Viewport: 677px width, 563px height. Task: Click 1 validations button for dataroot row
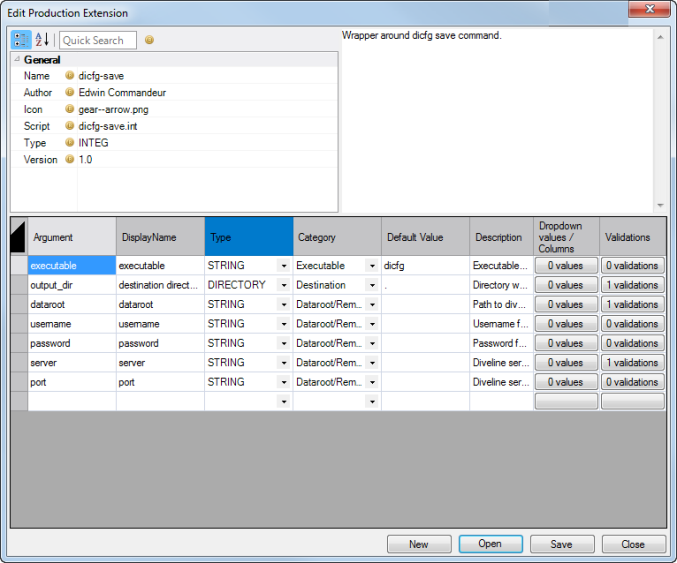pyautogui.click(x=633, y=304)
